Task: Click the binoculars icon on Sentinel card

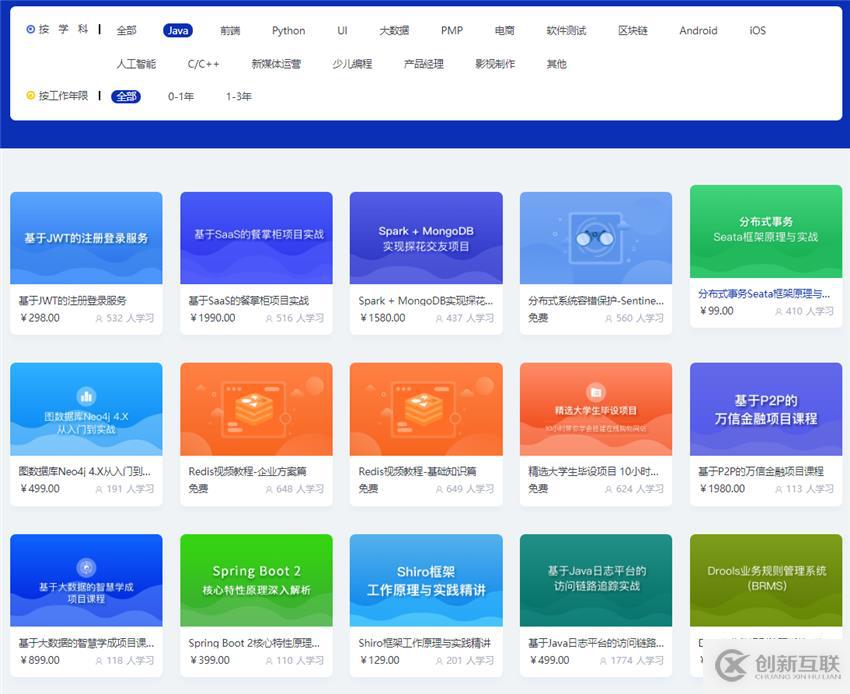Action: tap(596, 239)
